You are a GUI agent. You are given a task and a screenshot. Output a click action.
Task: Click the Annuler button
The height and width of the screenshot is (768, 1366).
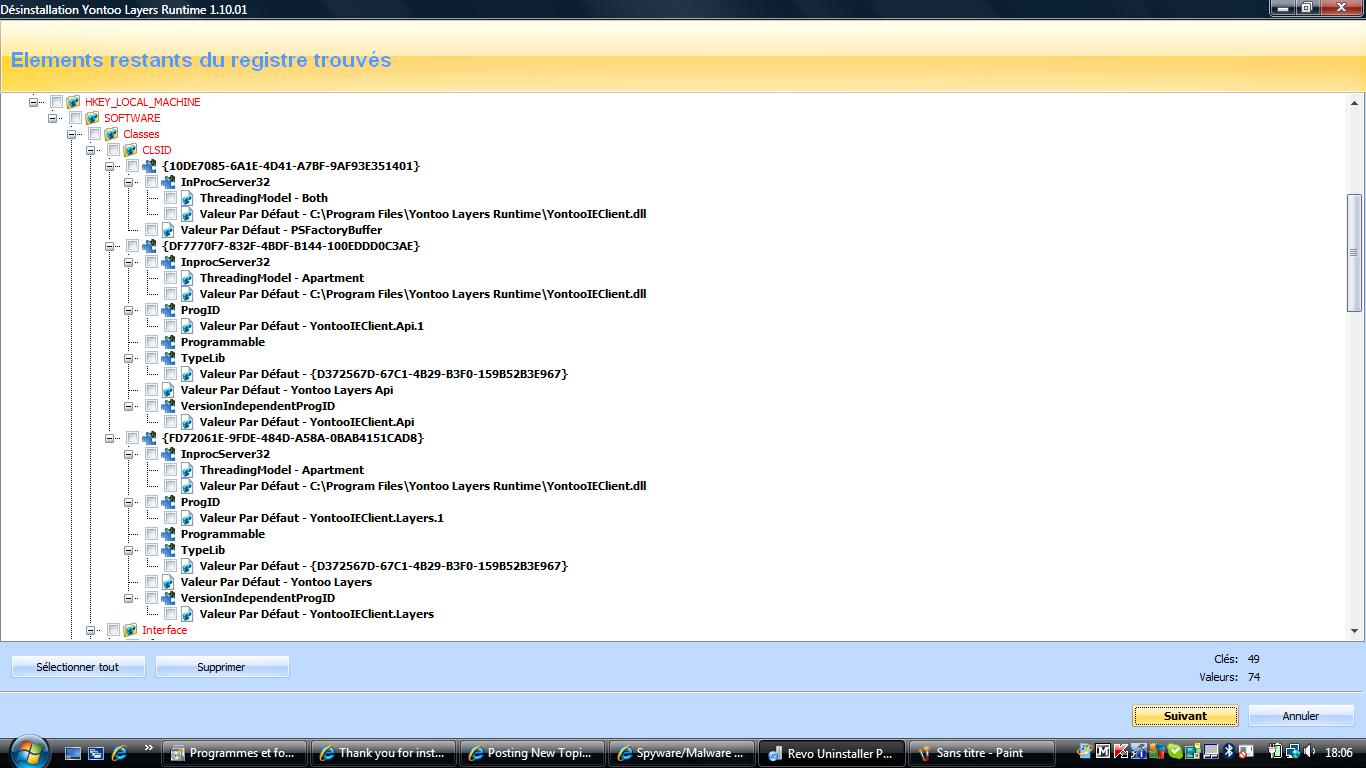[1301, 716]
